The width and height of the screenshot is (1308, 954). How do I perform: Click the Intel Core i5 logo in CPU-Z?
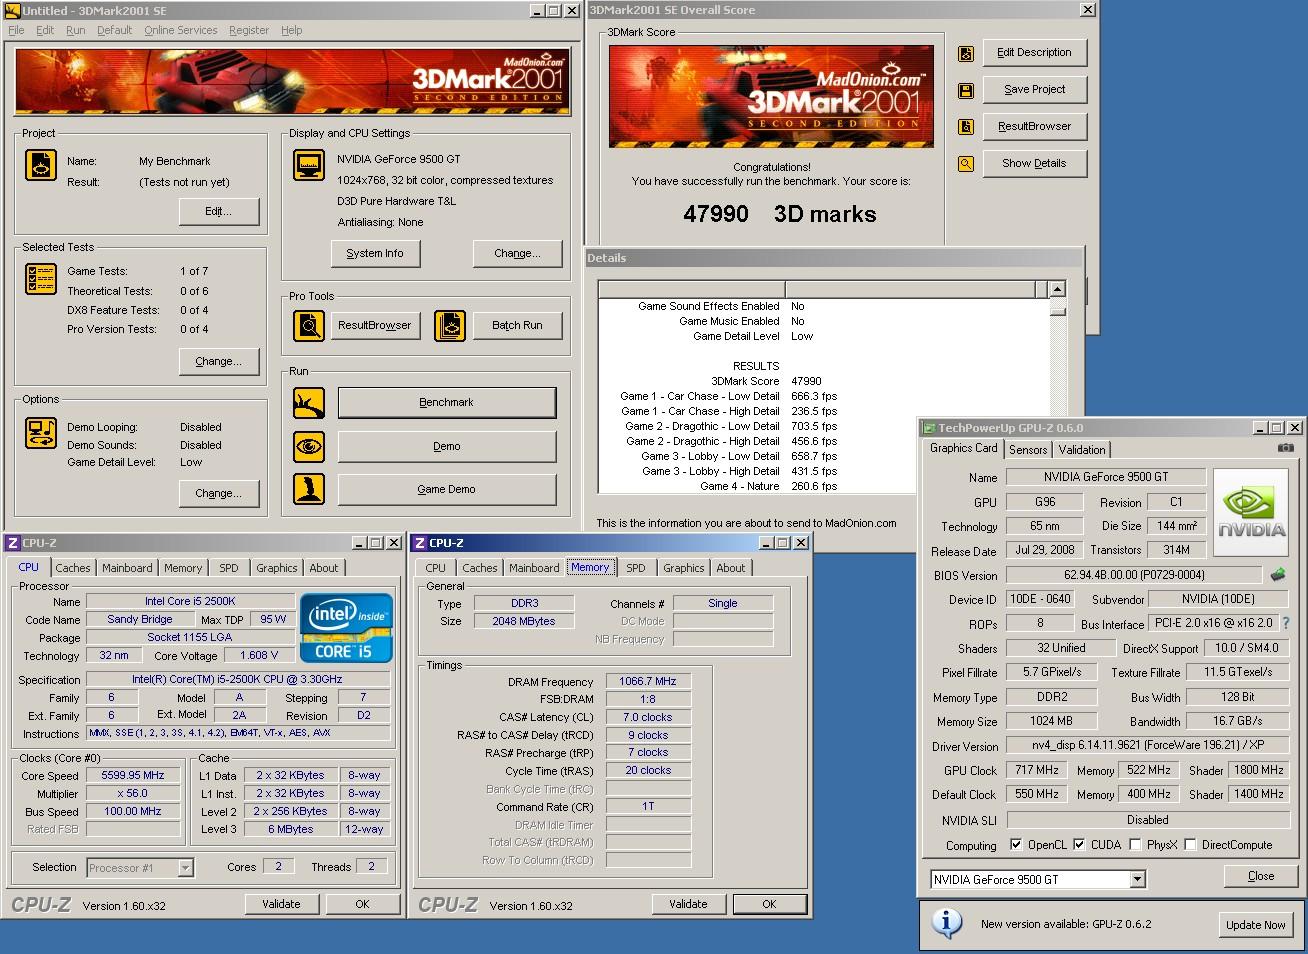click(347, 628)
